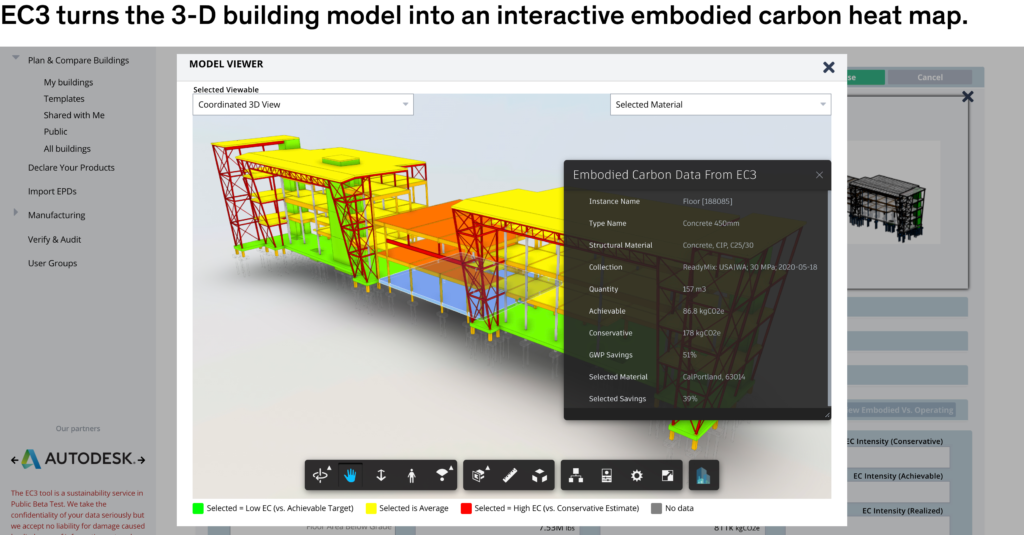The image size is (1024, 535).
Task: Open the Selected Material dropdown
Action: click(x=720, y=105)
